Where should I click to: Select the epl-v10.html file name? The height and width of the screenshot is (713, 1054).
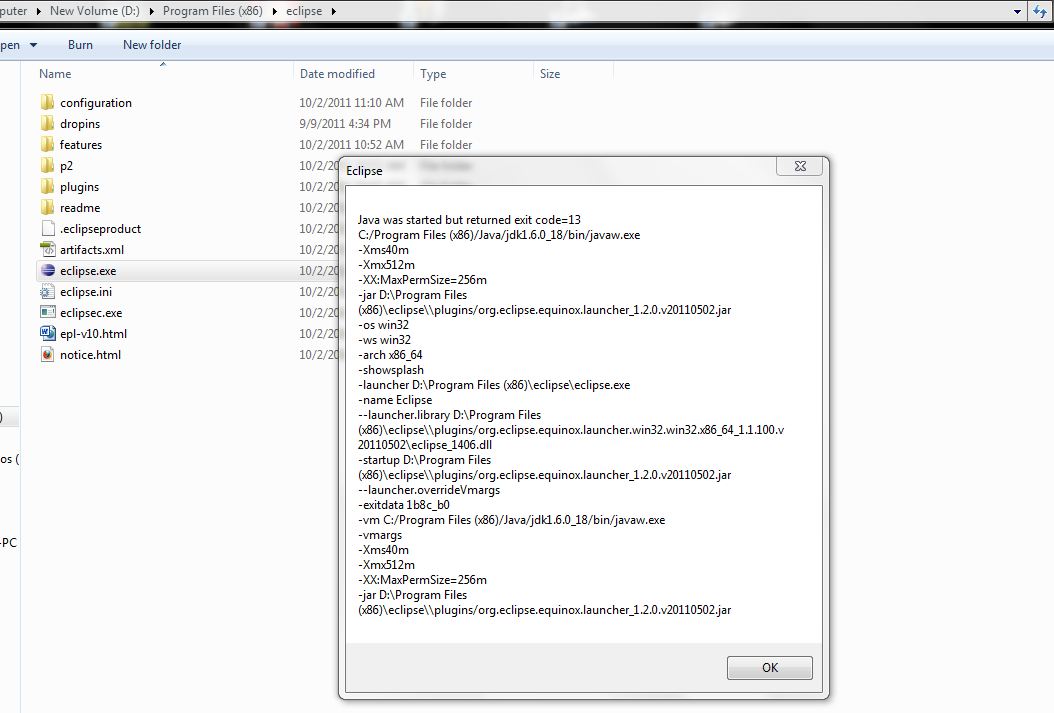point(93,334)
